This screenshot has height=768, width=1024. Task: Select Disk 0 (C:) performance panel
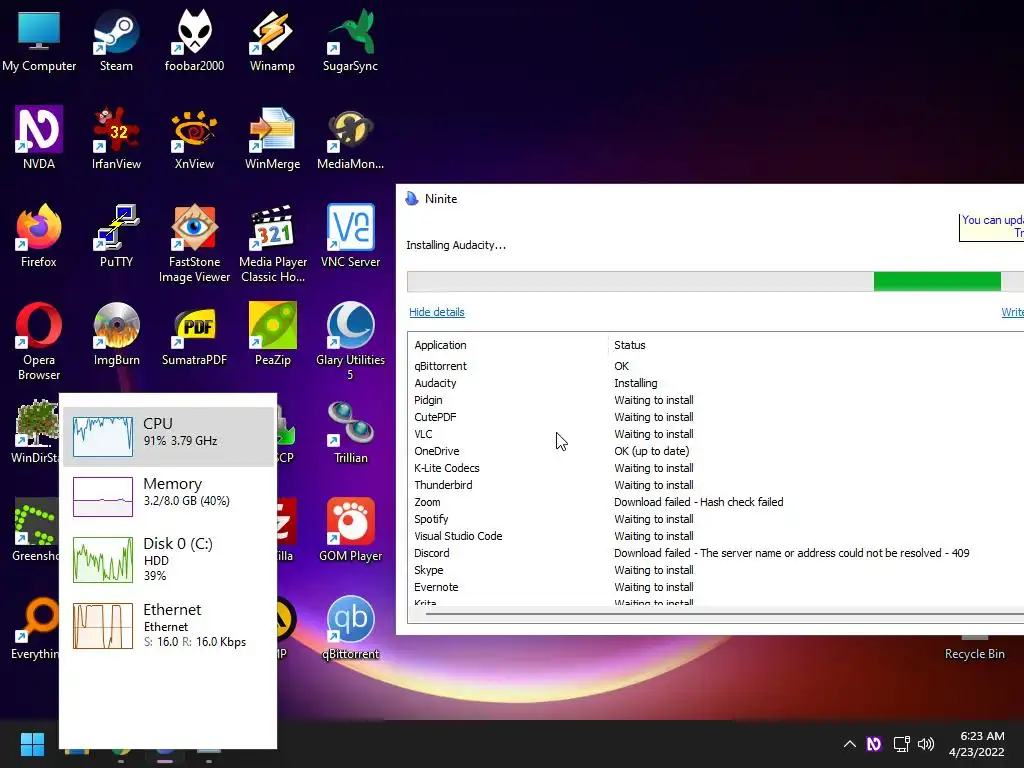(168, 559)
